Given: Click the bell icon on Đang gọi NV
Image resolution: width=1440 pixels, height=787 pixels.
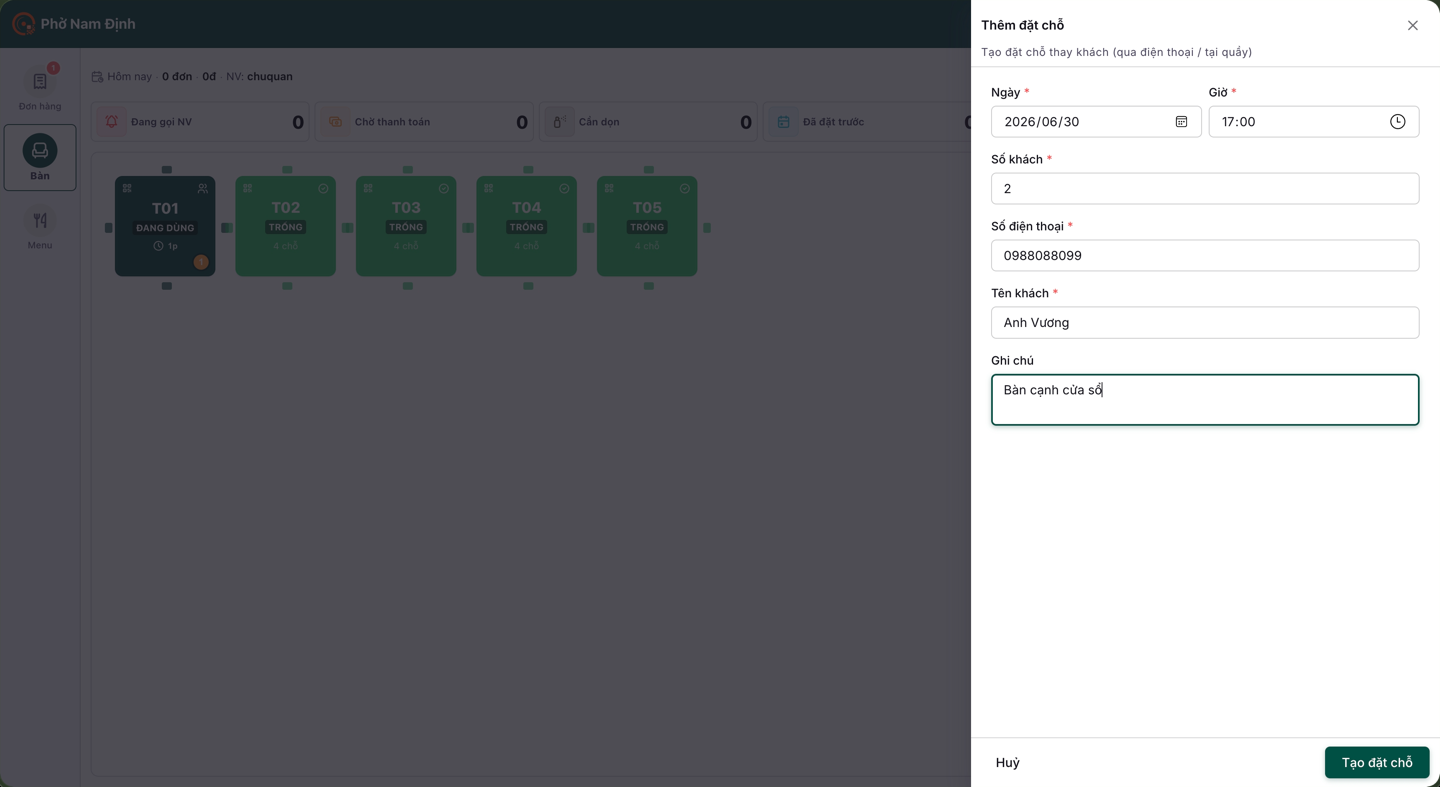Looking at the screenshot, I should tap(112, 122).
